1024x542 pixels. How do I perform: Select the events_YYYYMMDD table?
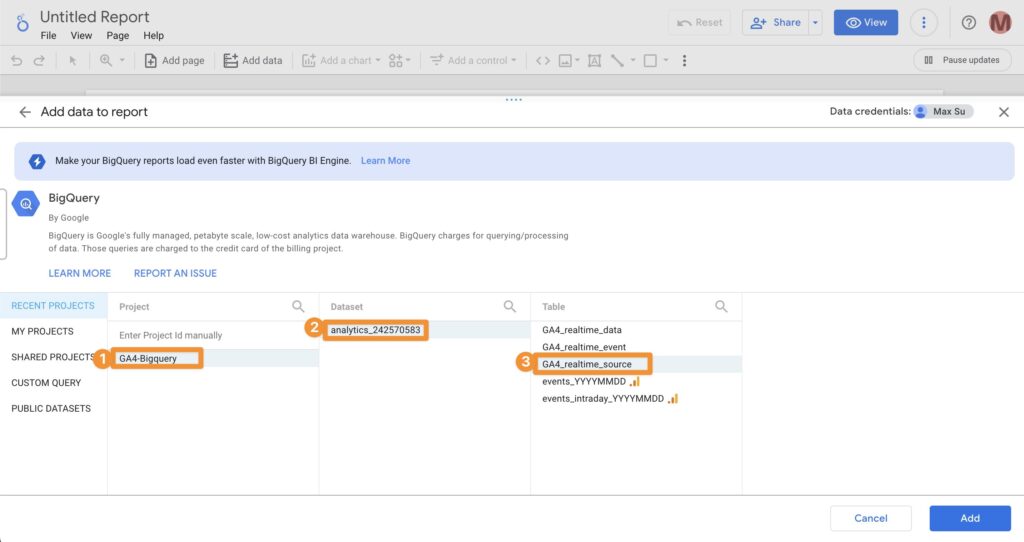click(636, 381)
